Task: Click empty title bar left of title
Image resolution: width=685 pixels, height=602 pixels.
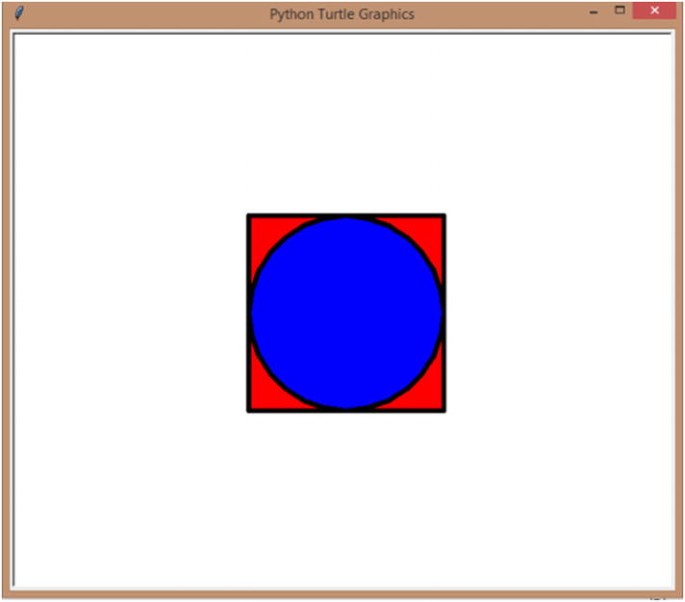Action: (x=144, y=14)
